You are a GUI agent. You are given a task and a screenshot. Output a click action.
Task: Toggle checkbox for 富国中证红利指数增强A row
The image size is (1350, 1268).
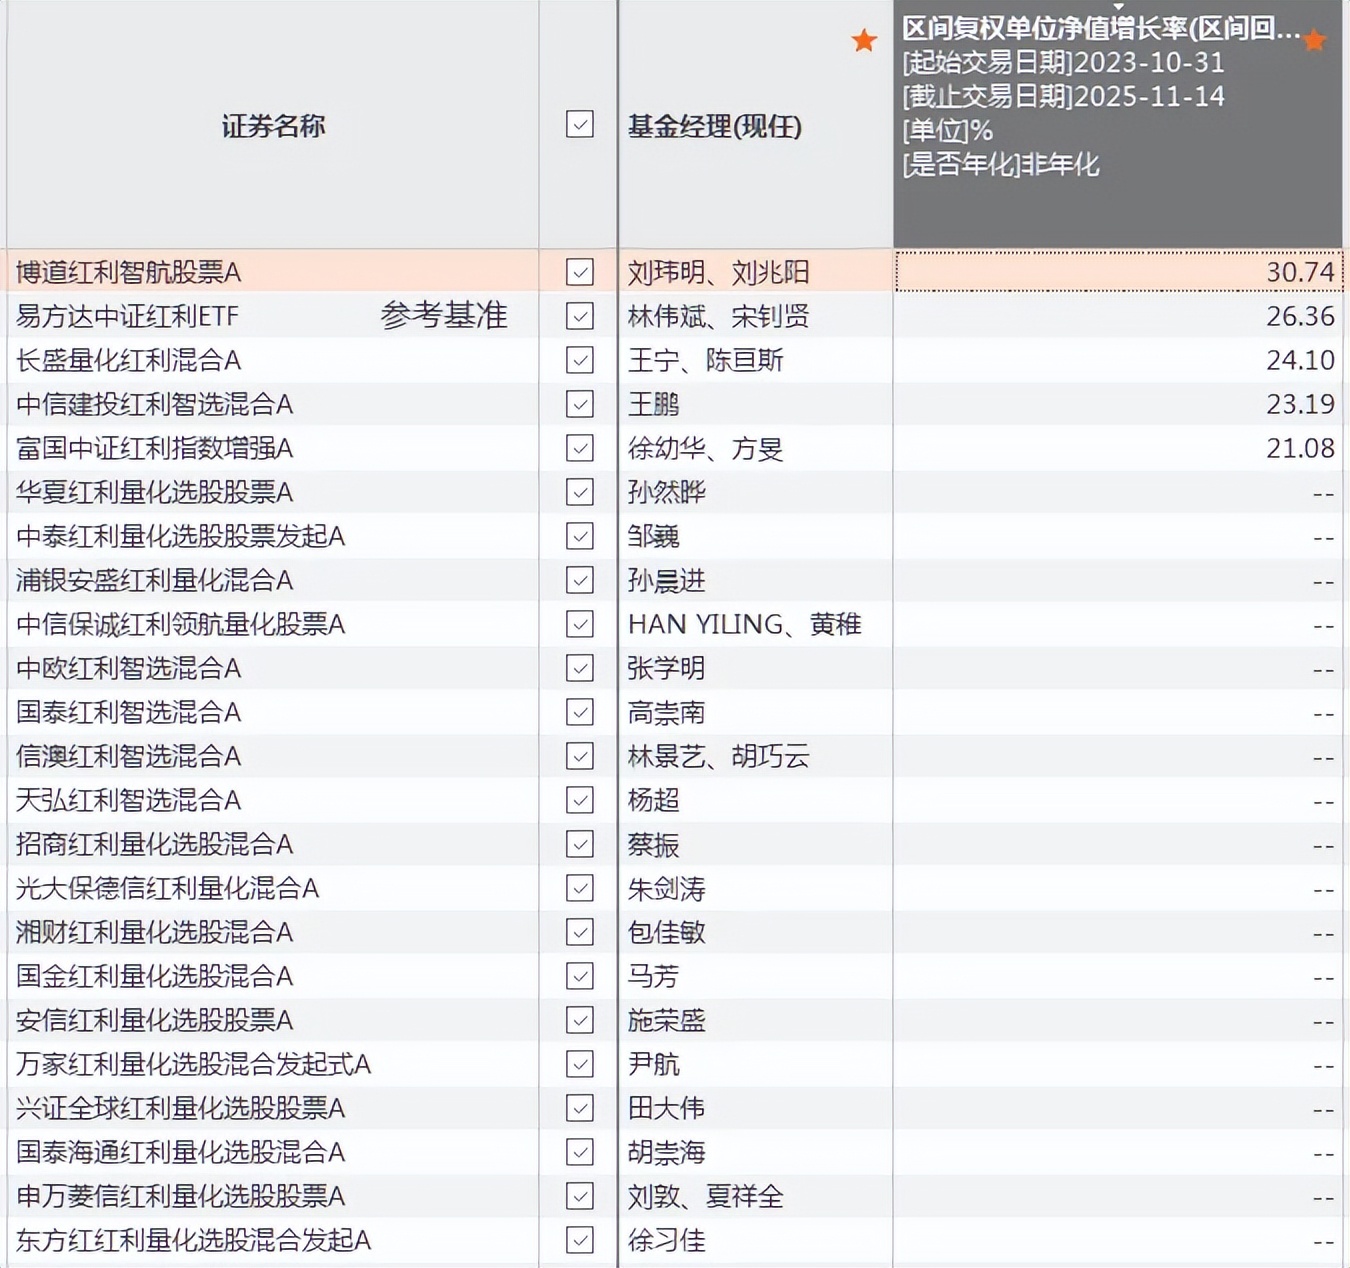point(579,448)
